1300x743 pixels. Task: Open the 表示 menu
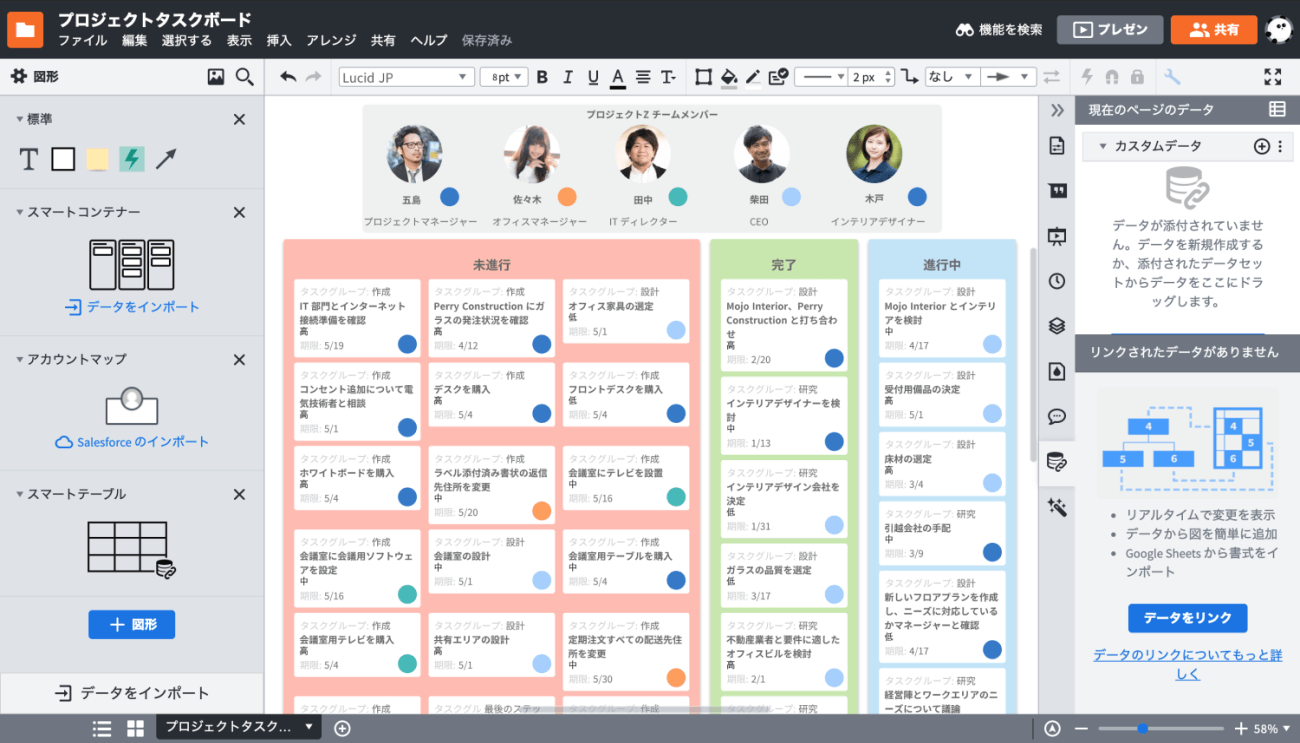(239, 40)
